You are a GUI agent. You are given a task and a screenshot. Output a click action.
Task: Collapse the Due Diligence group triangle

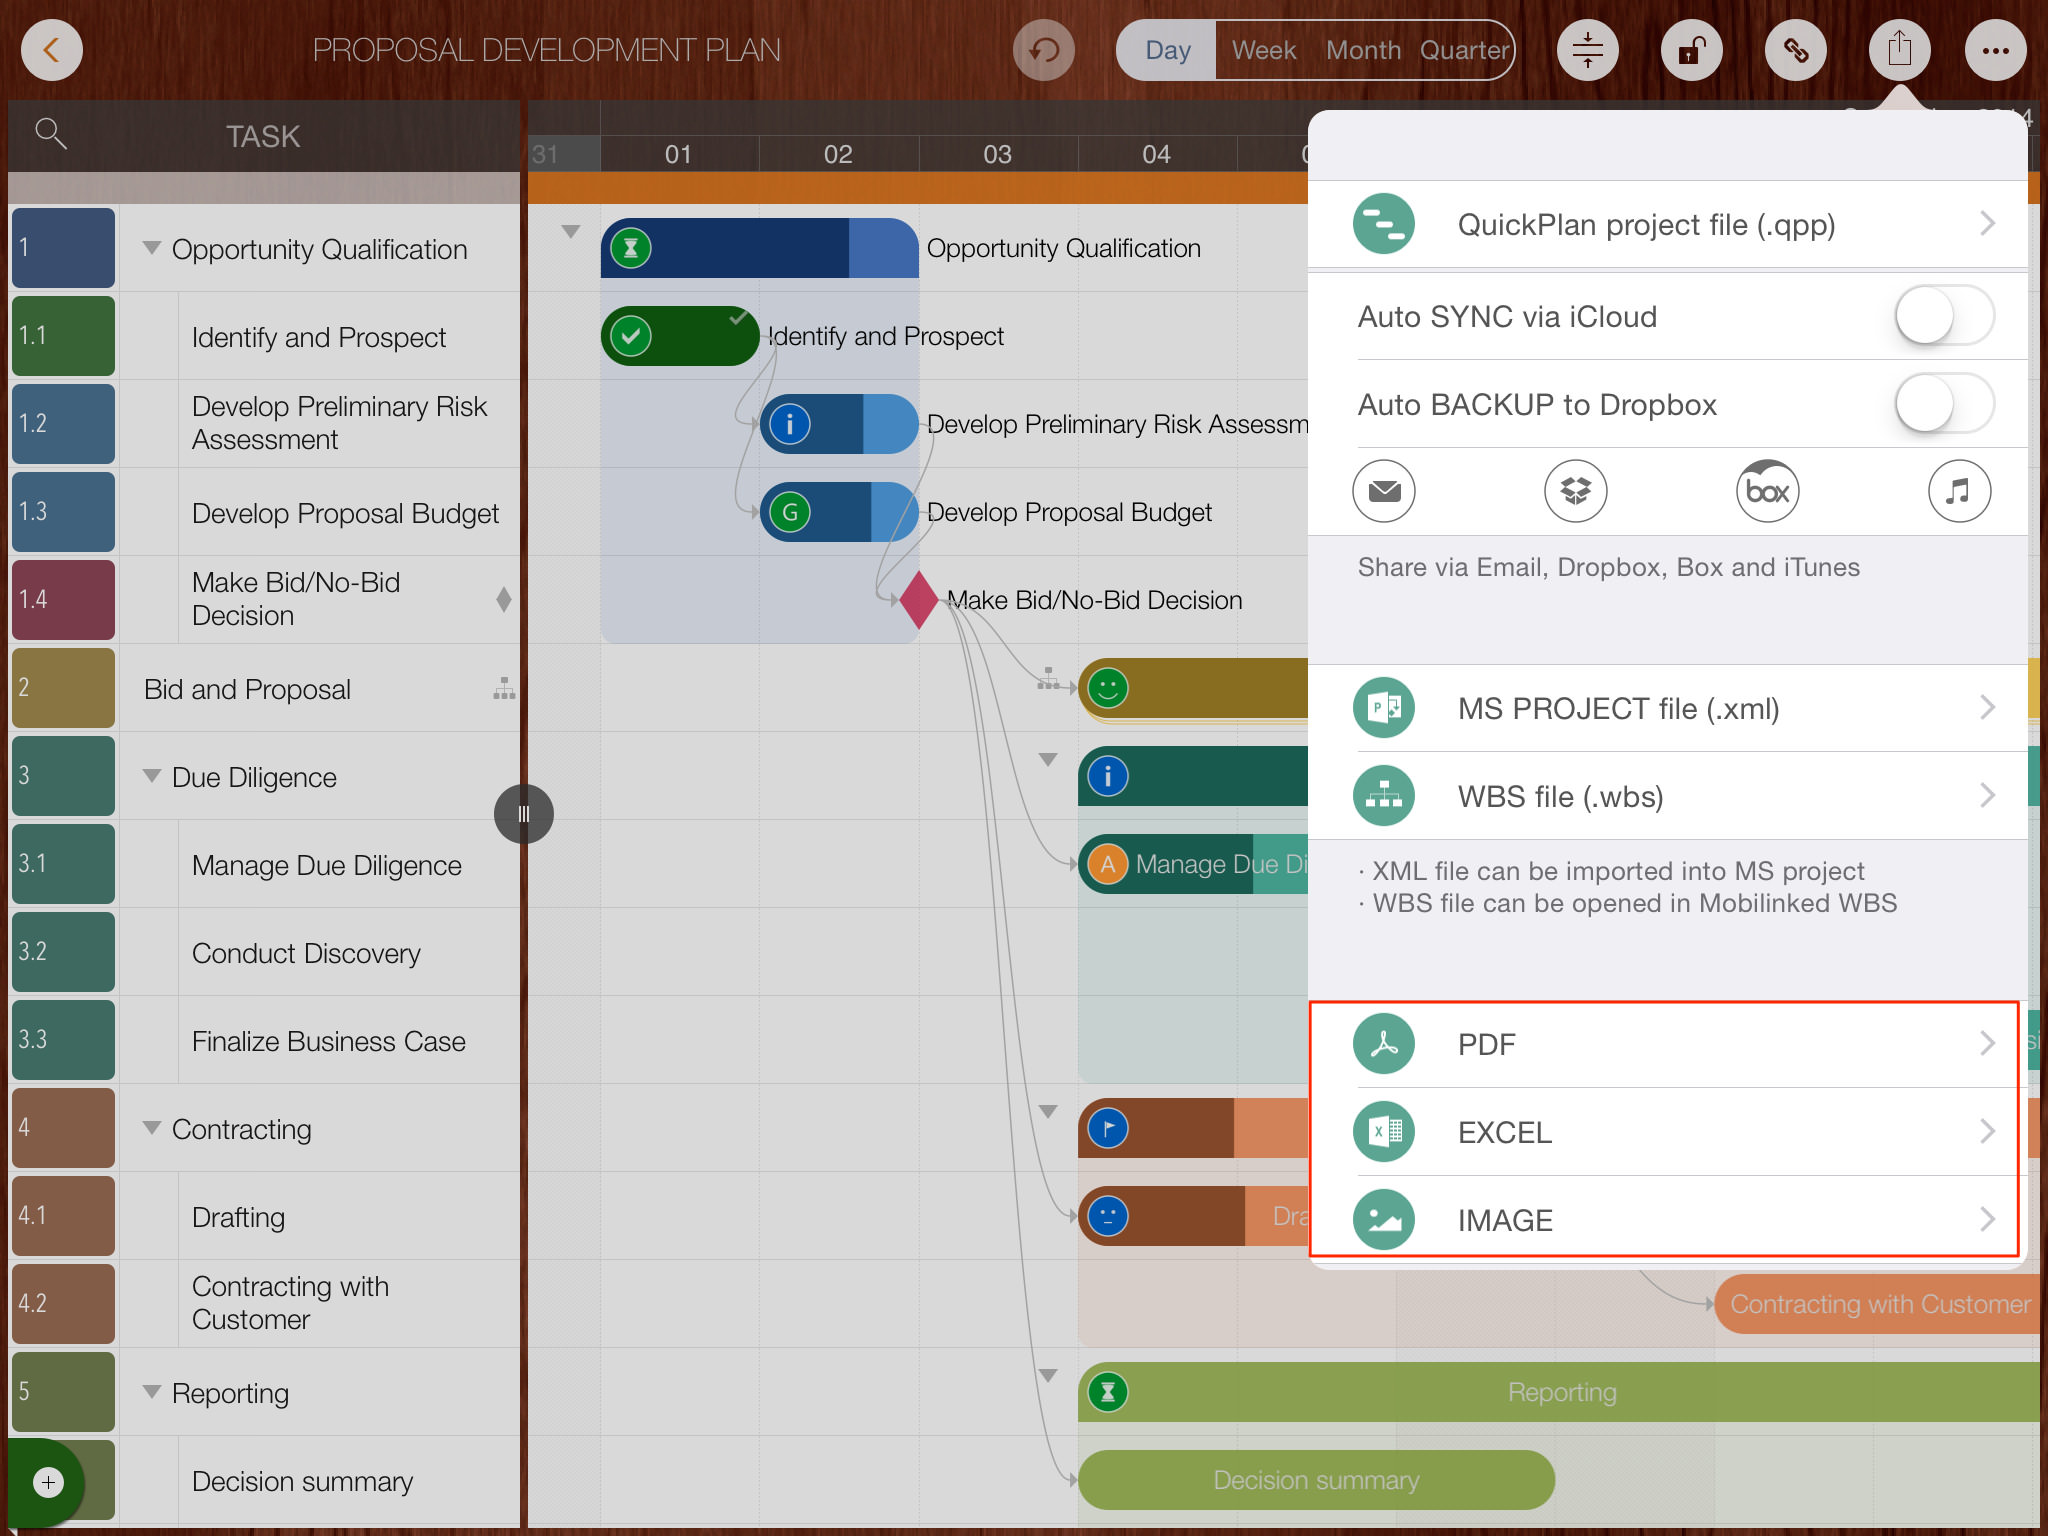pyautogui.click(x=152, y=776)
